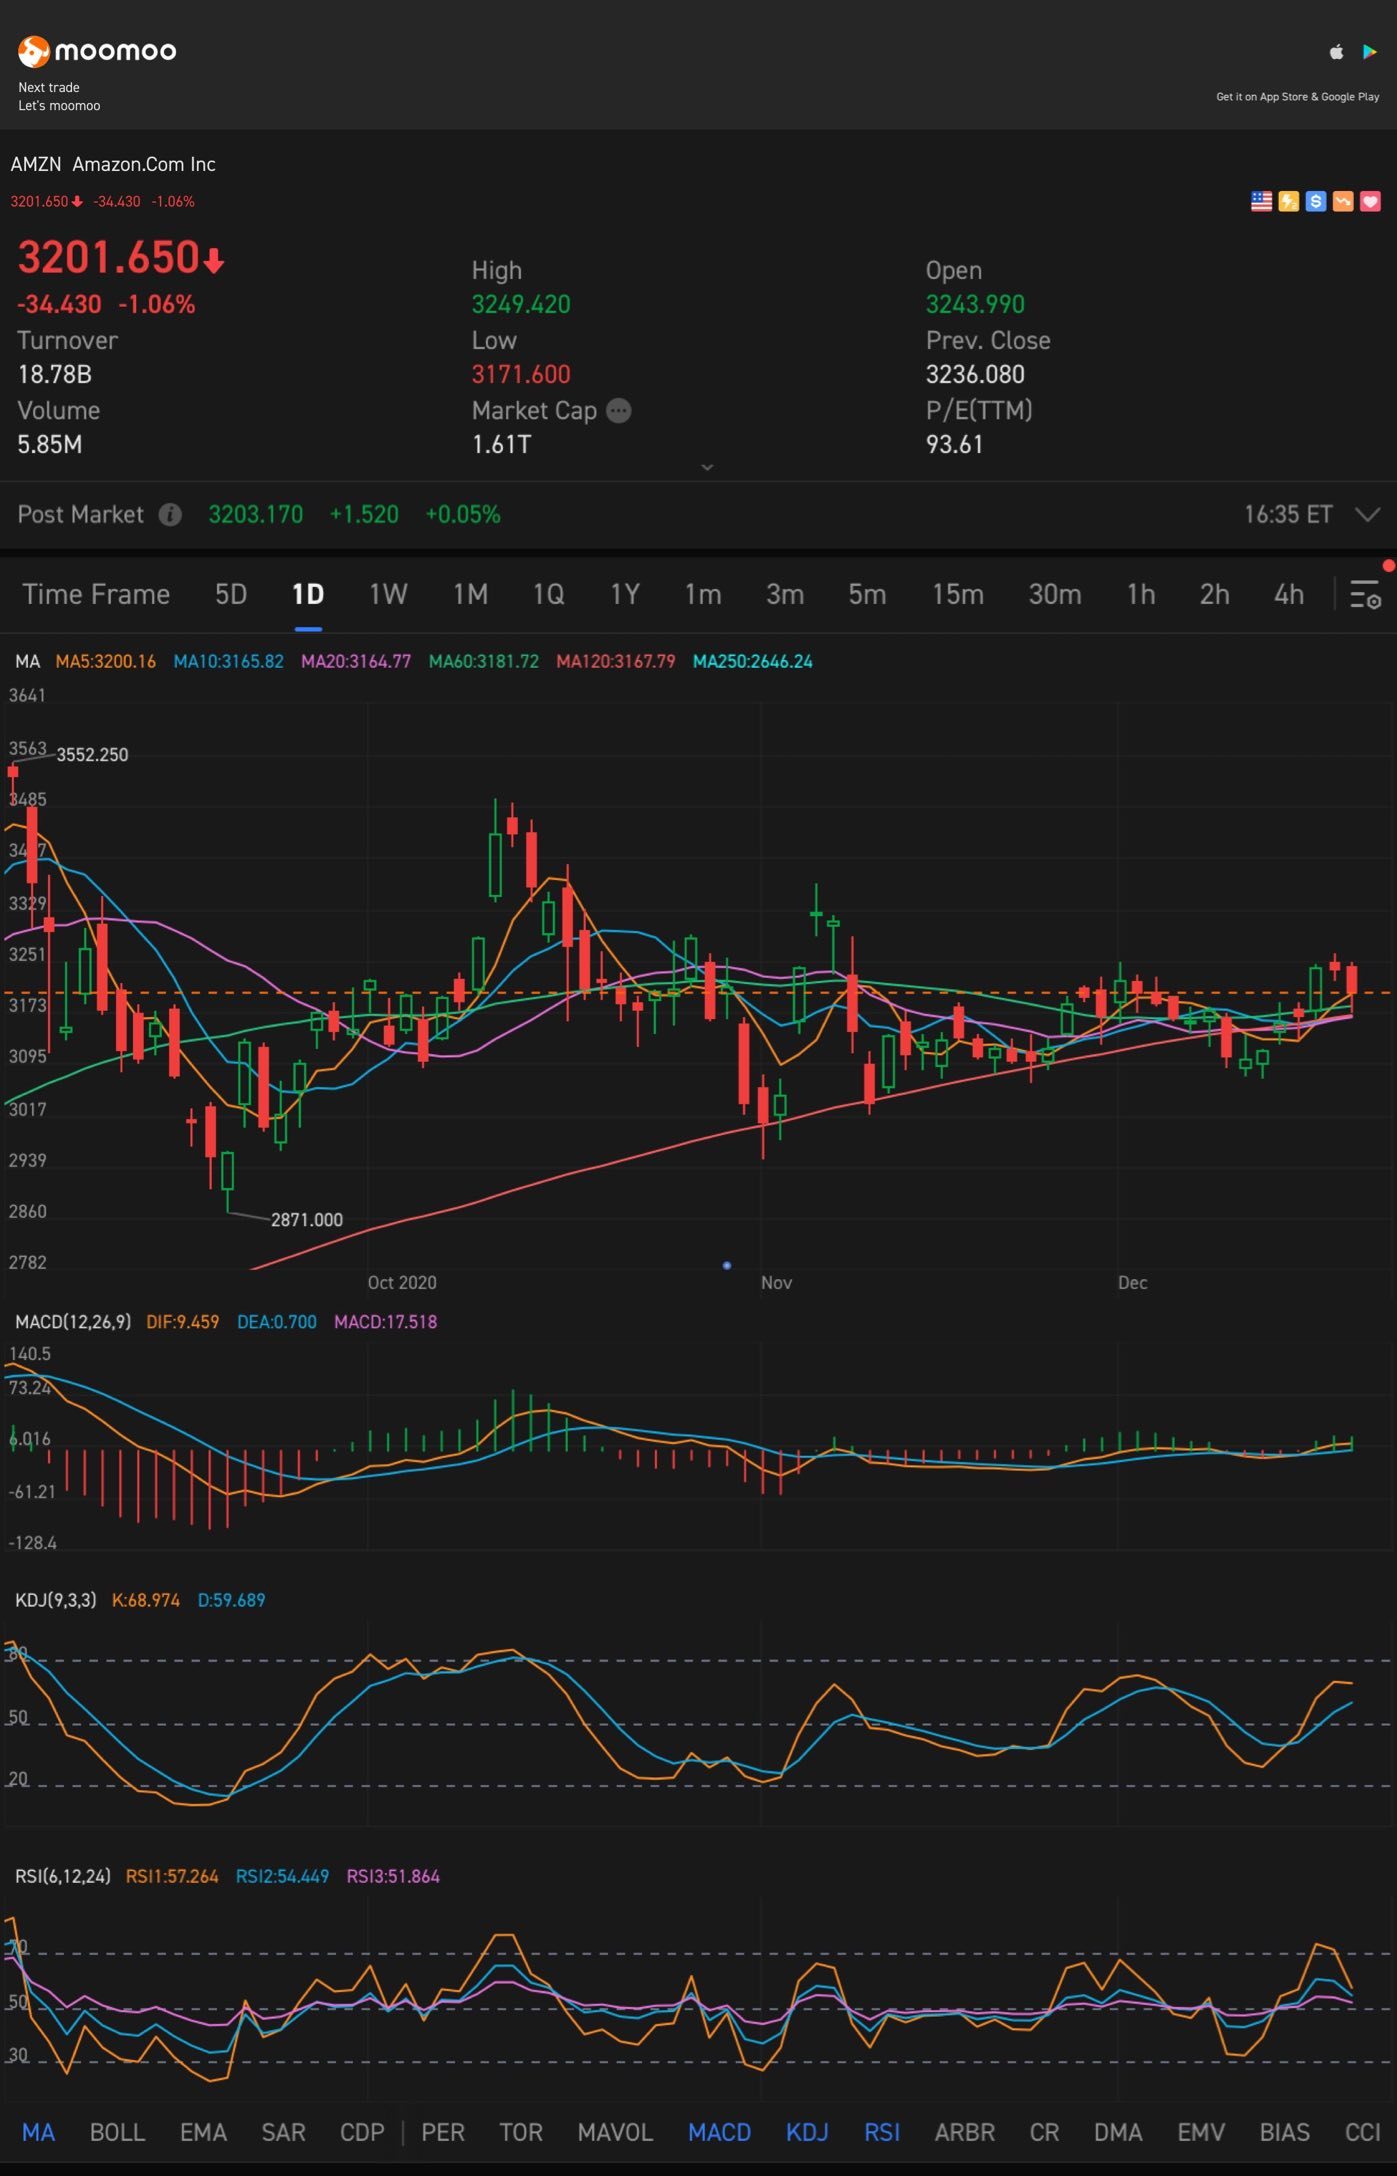Image resolution: width=1397 pixels, height=2176 pixels.
Task: Choose the 15m time frame
Action: 958,595
